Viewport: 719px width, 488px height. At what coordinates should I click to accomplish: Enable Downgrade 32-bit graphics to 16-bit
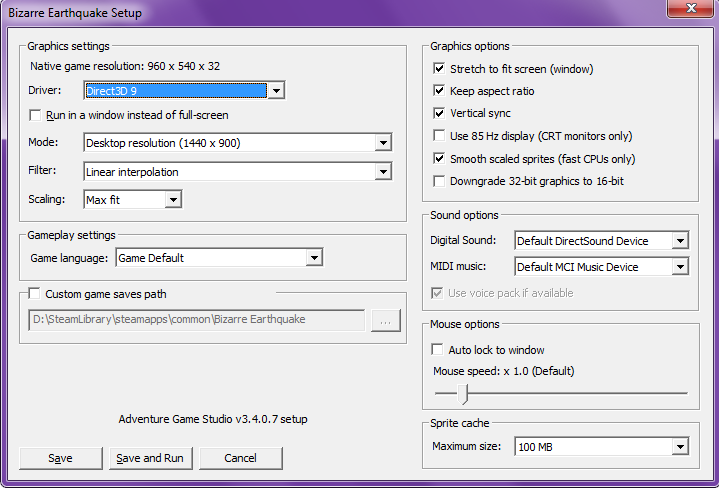(439, 181)
